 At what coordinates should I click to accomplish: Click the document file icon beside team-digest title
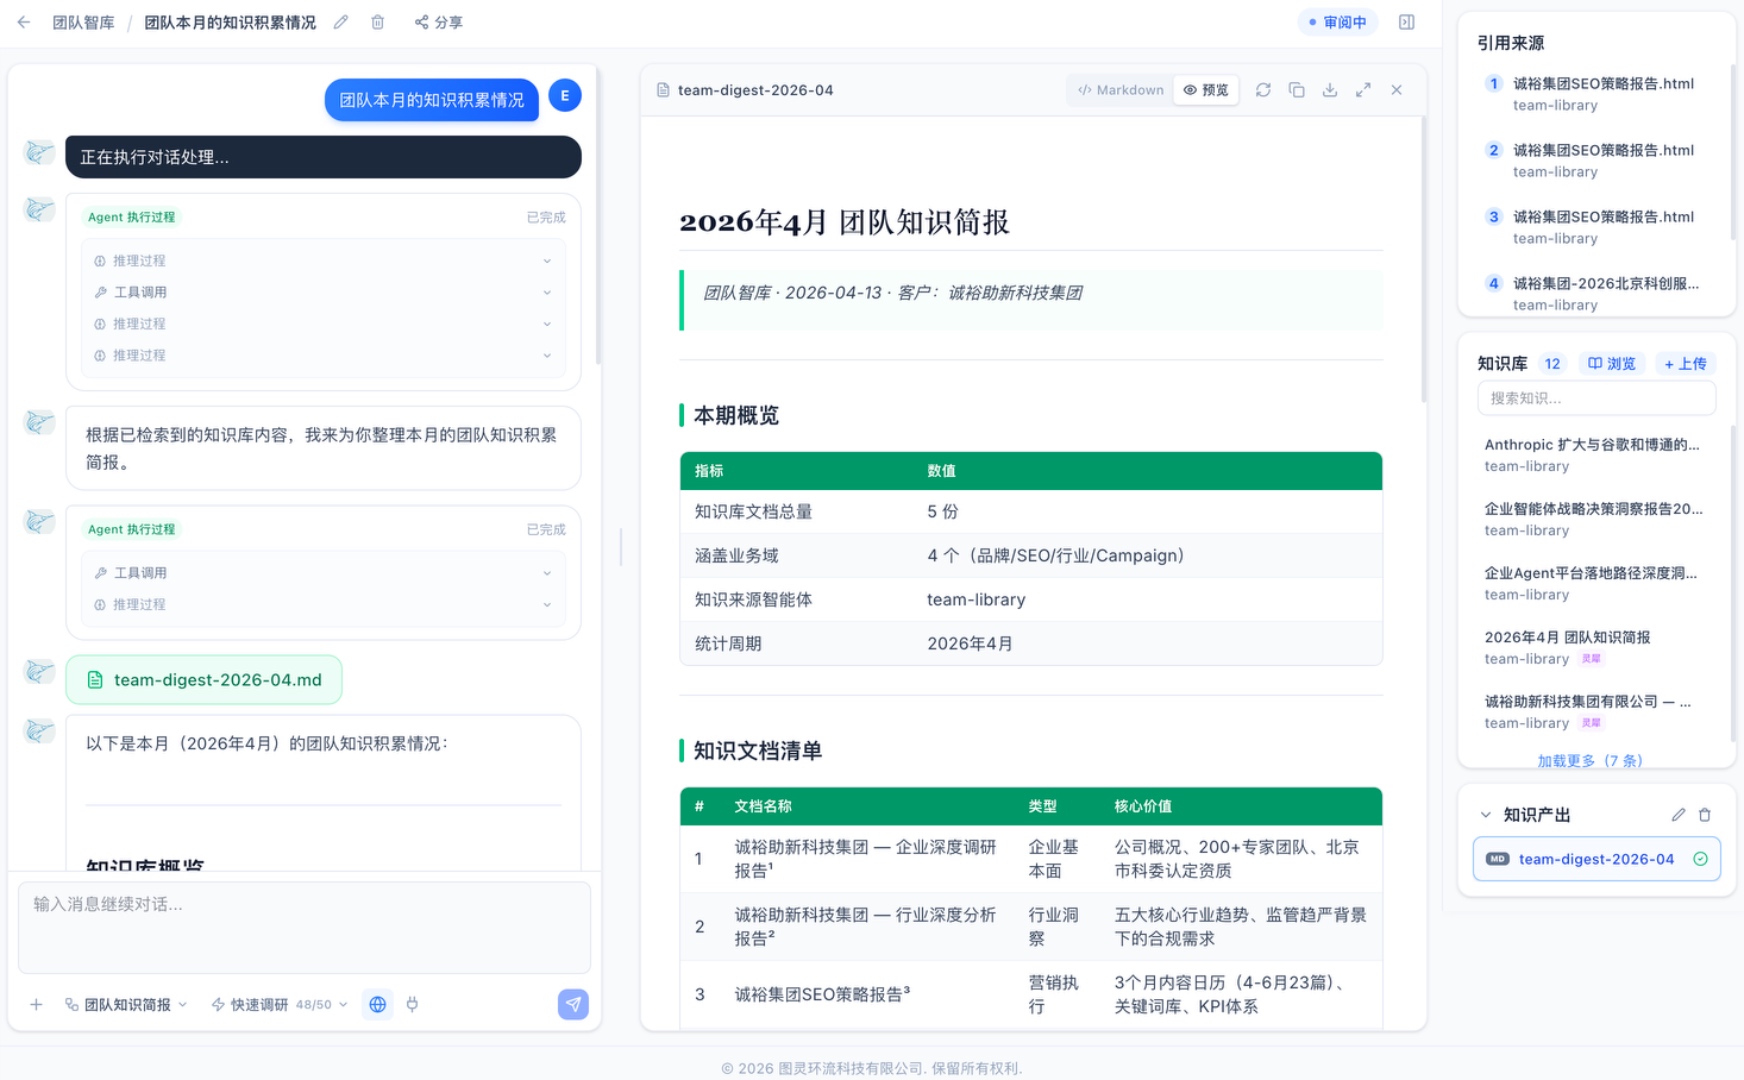point(663,90)
